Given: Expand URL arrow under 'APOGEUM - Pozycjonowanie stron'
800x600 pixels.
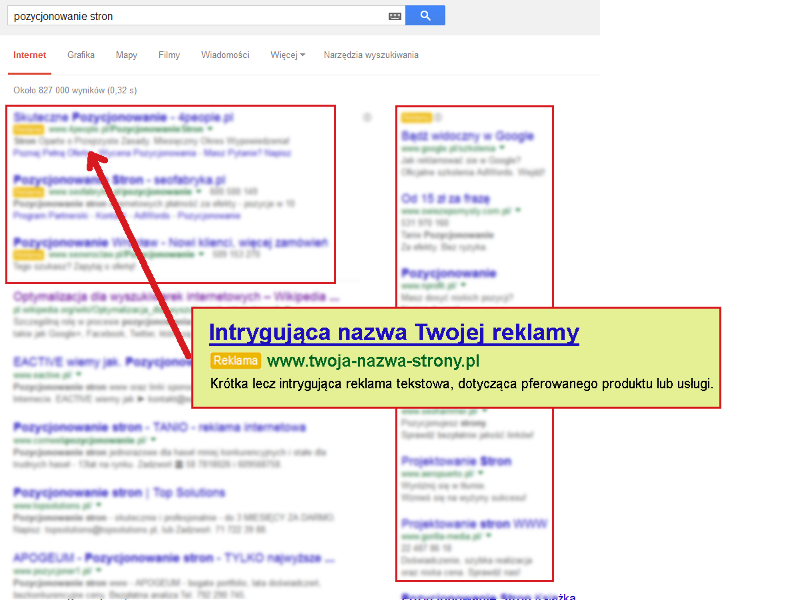Looking at the screenshot, I should [x=98, y=570].
